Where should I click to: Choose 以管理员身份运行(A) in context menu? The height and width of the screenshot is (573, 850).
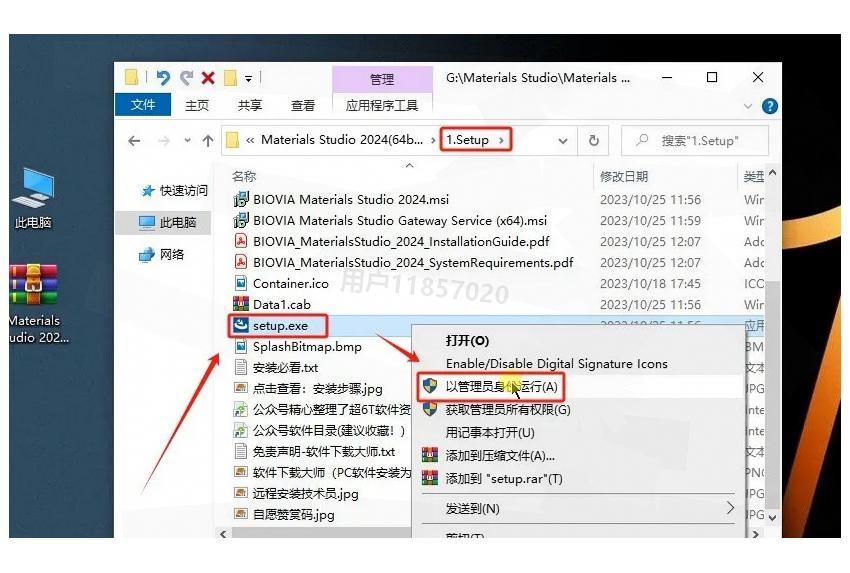click(501, 387)
